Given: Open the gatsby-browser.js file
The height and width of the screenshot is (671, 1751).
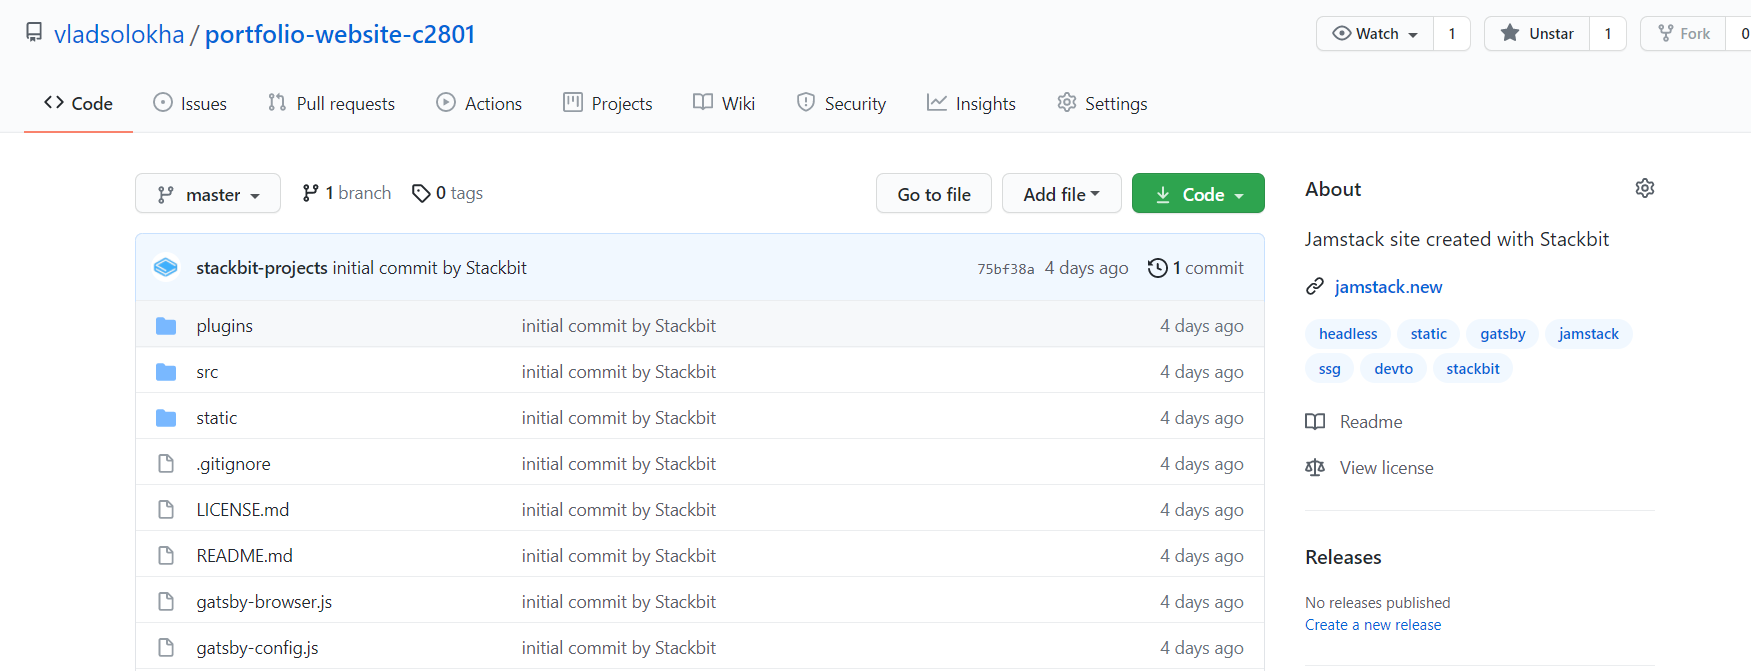Looking at the screenshot, I should [264, 602].
